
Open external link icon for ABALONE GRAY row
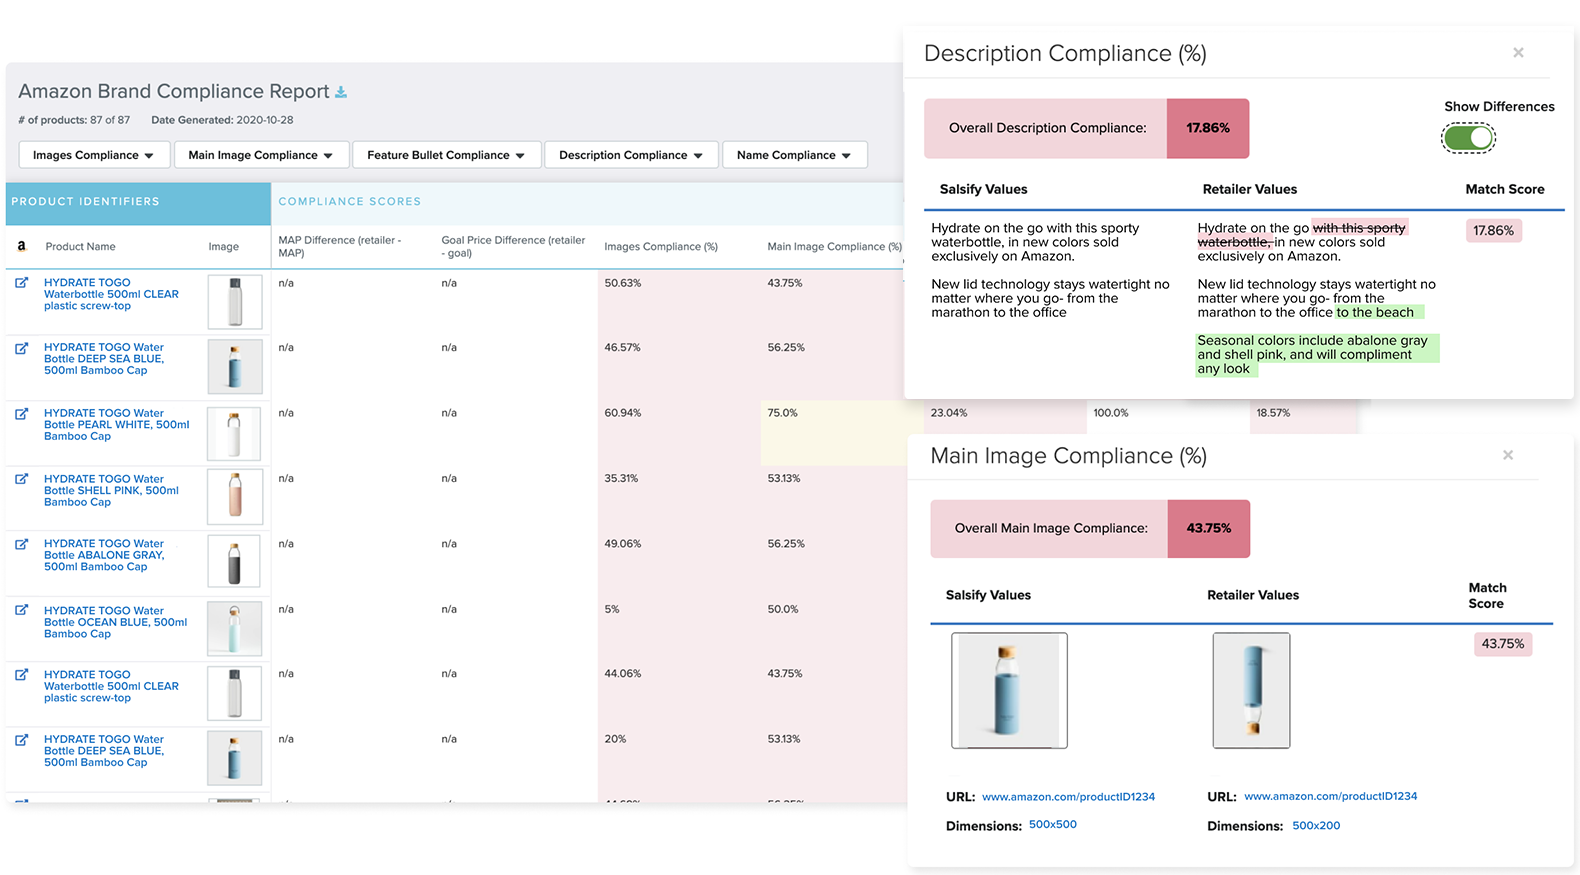pos(21,544)
